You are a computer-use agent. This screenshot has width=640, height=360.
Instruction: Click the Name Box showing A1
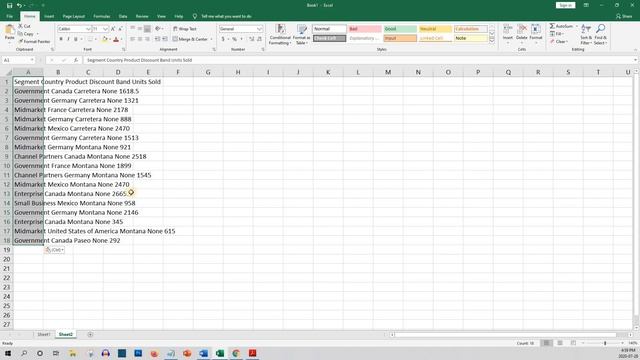(18, 60)
